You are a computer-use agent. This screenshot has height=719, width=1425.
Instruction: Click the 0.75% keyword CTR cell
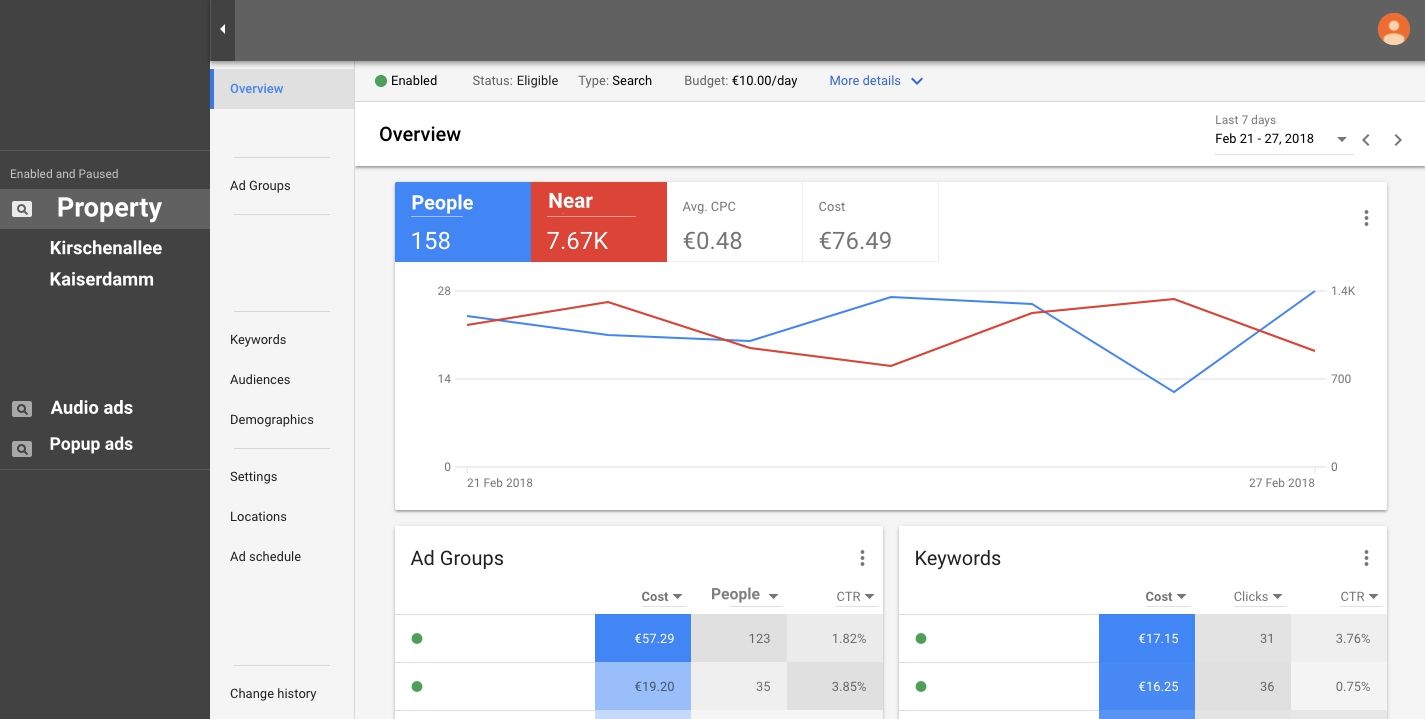pyautogui.click(x=1339, y=686)
